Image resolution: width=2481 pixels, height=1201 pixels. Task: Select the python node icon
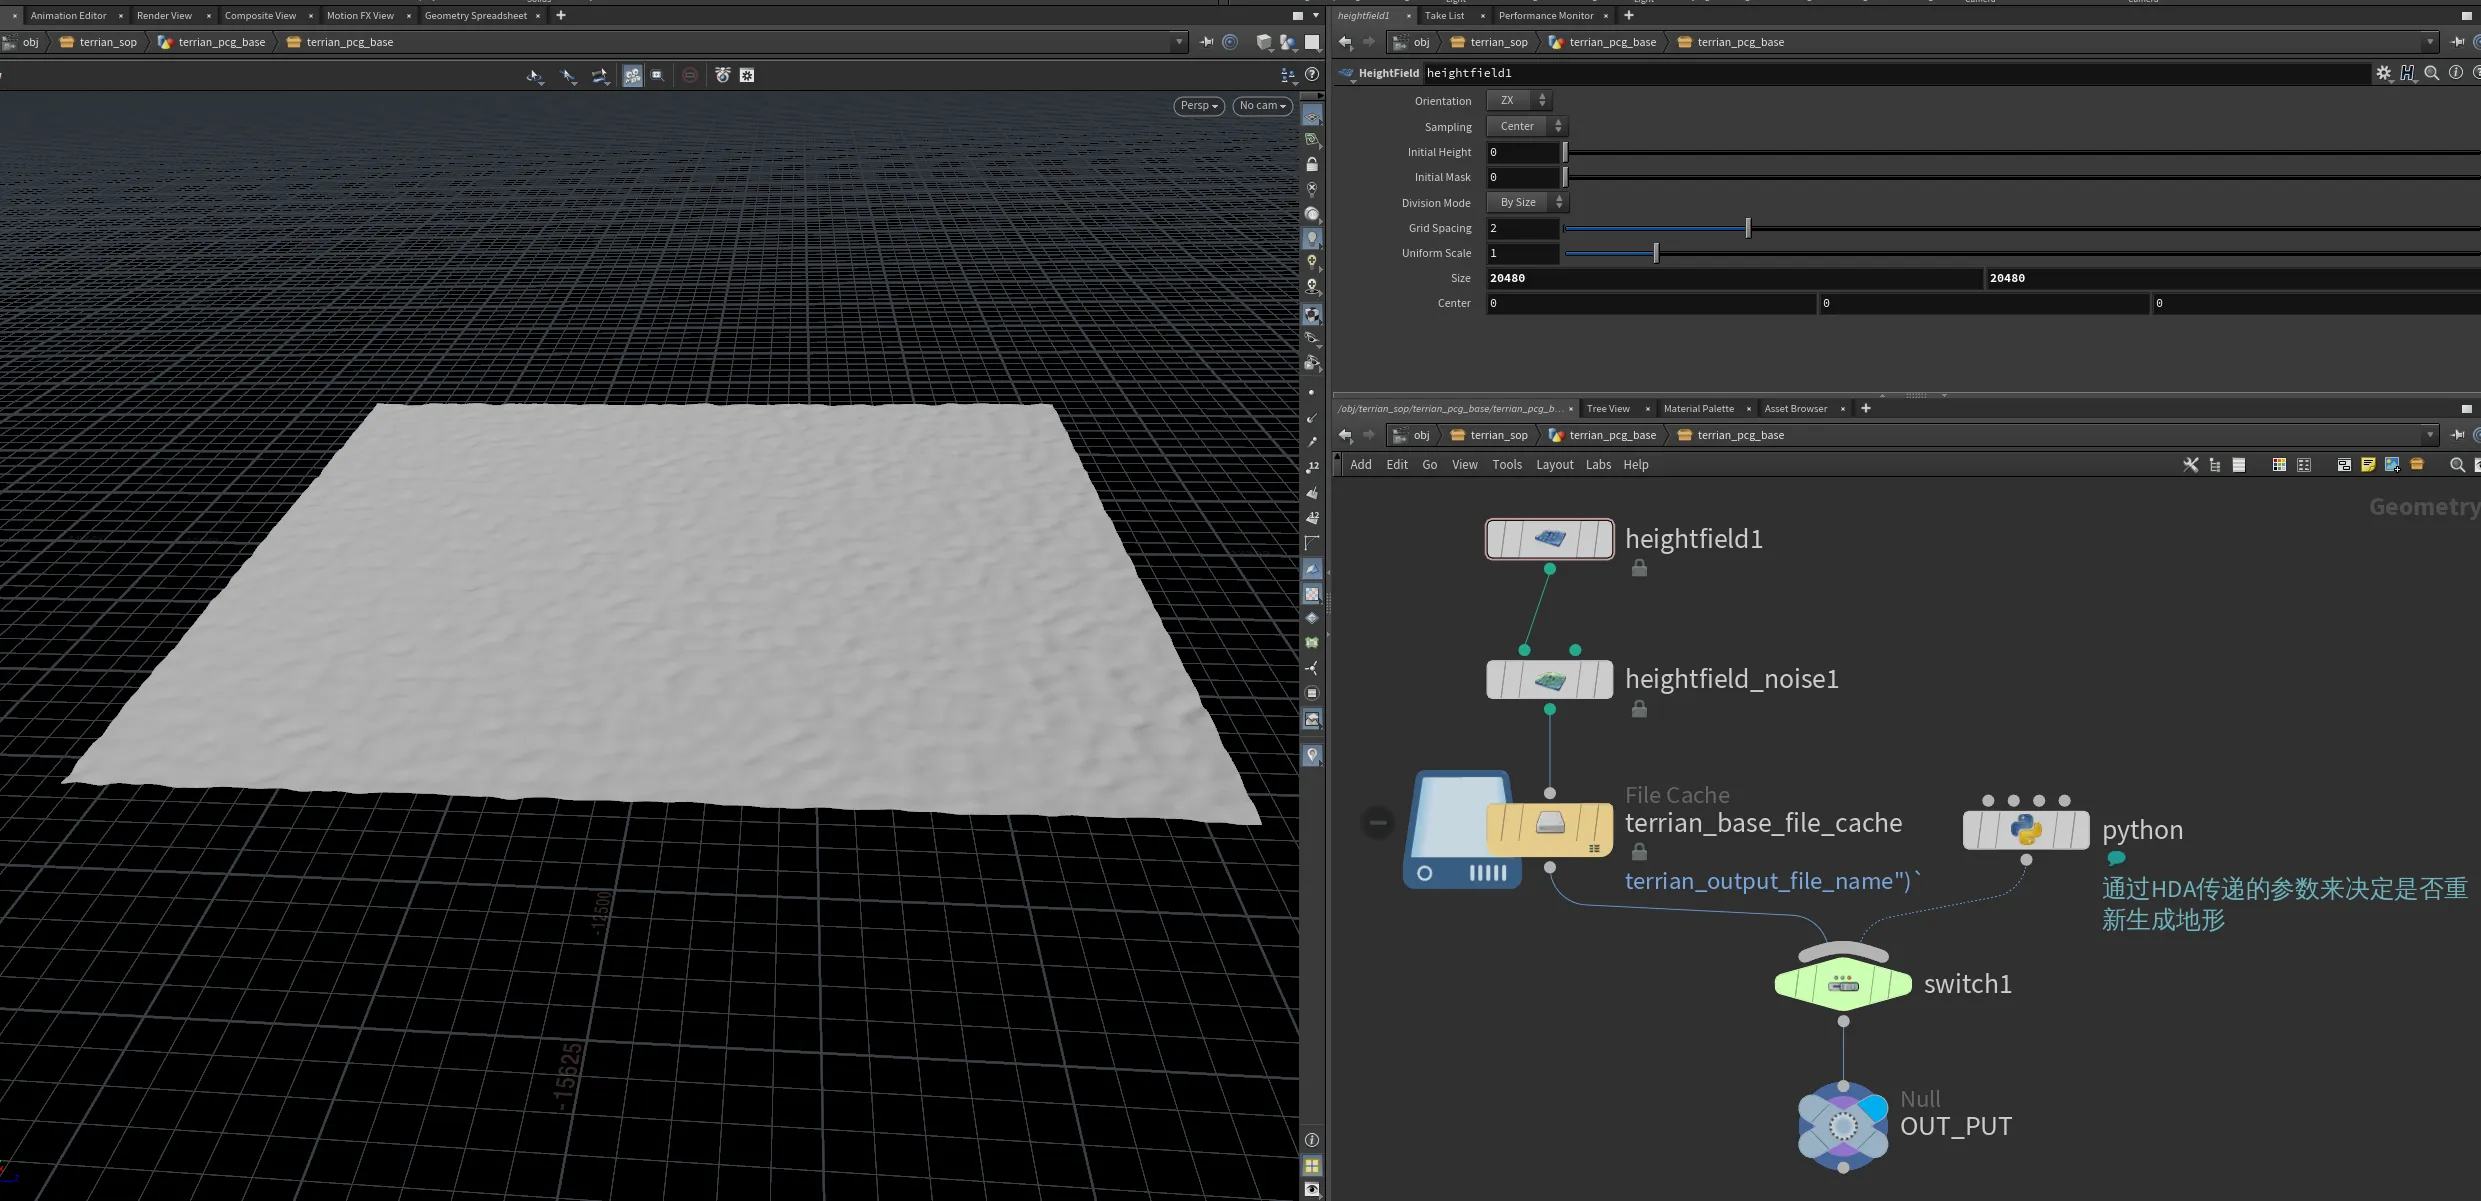click(2026, 830)
